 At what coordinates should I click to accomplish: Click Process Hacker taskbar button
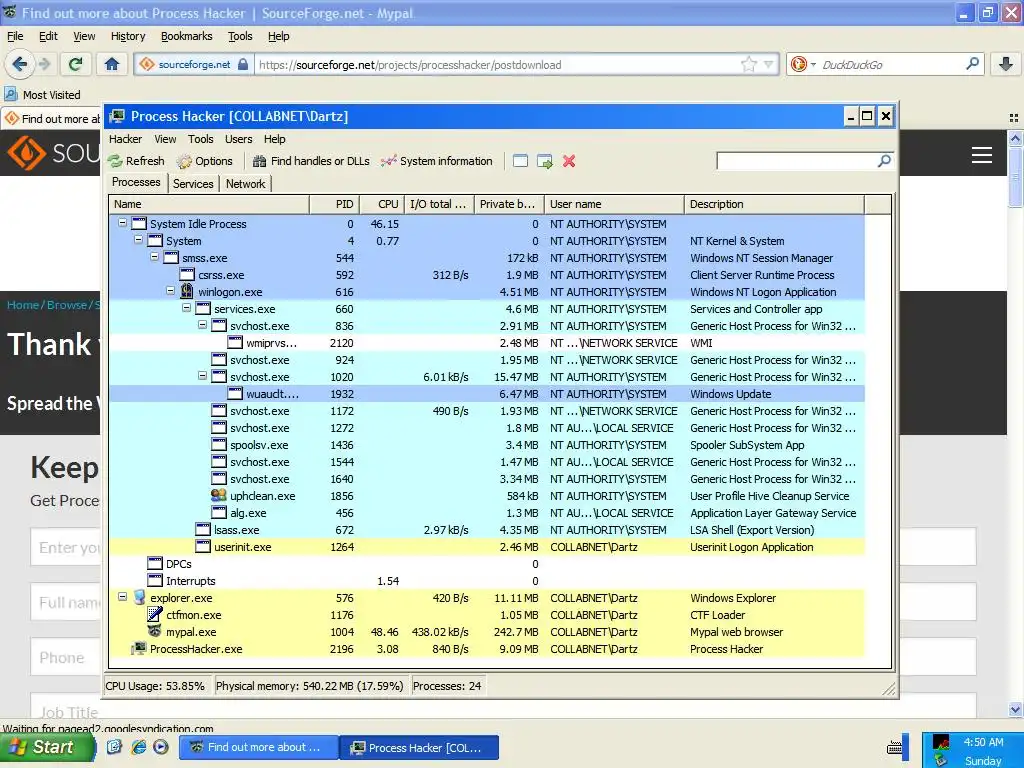419,748
